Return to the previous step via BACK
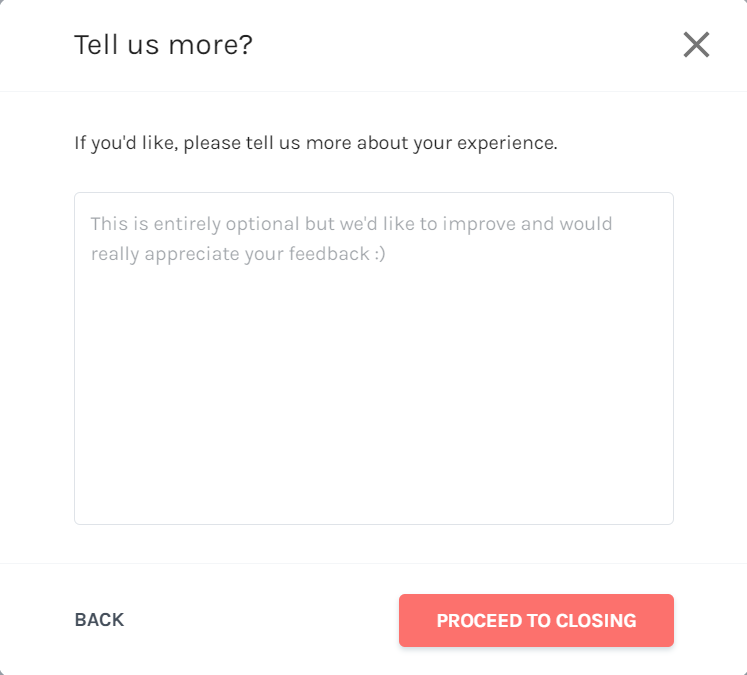This screenshot has width=747, height=675. click(x=99, y=620)
